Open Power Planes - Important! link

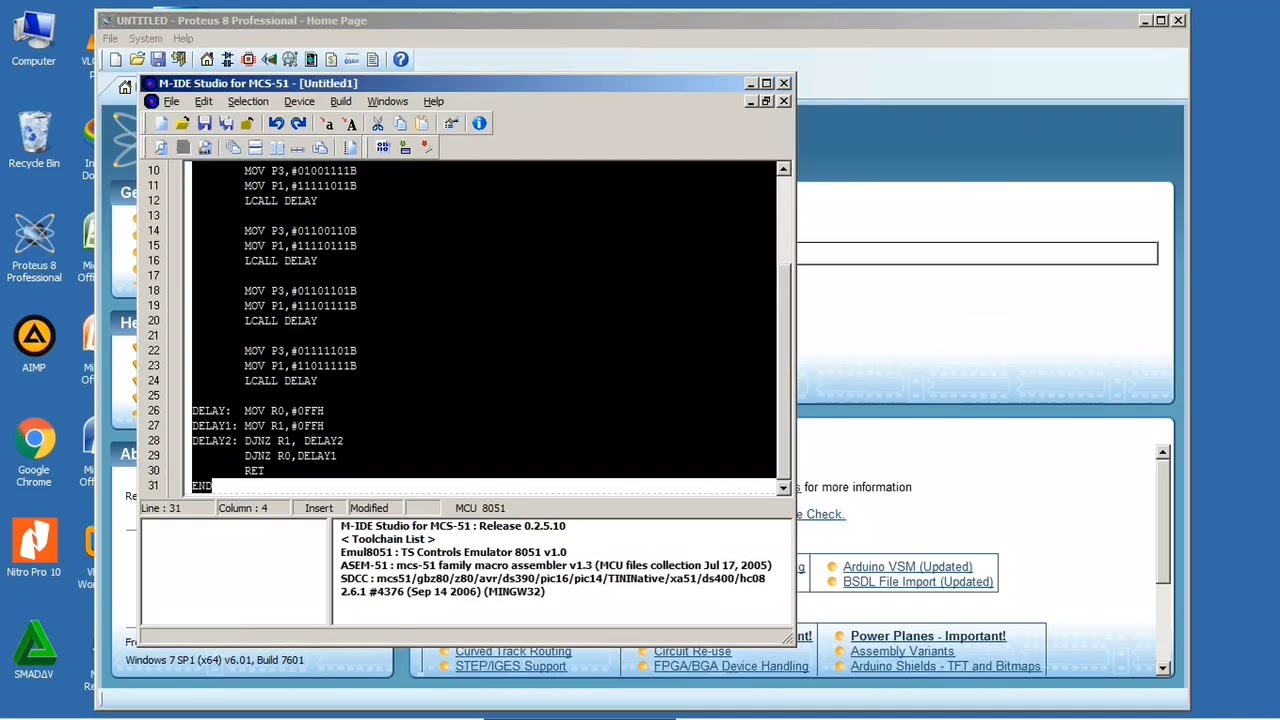(928, 636)
